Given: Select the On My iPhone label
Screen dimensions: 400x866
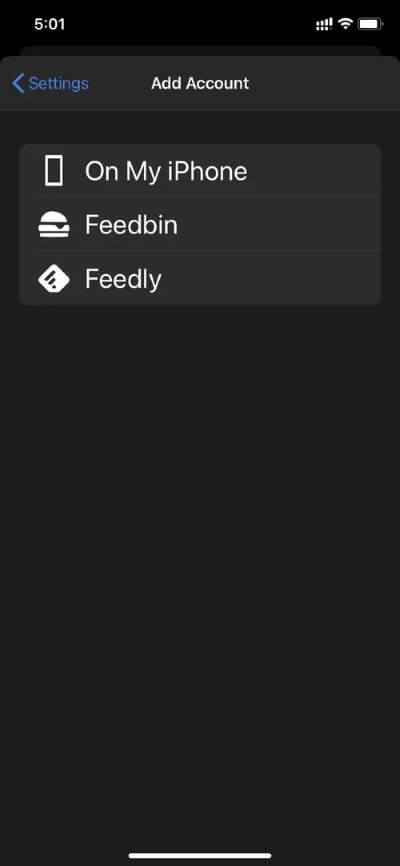Looking at the screenshot, I should (x=166, y=172).
